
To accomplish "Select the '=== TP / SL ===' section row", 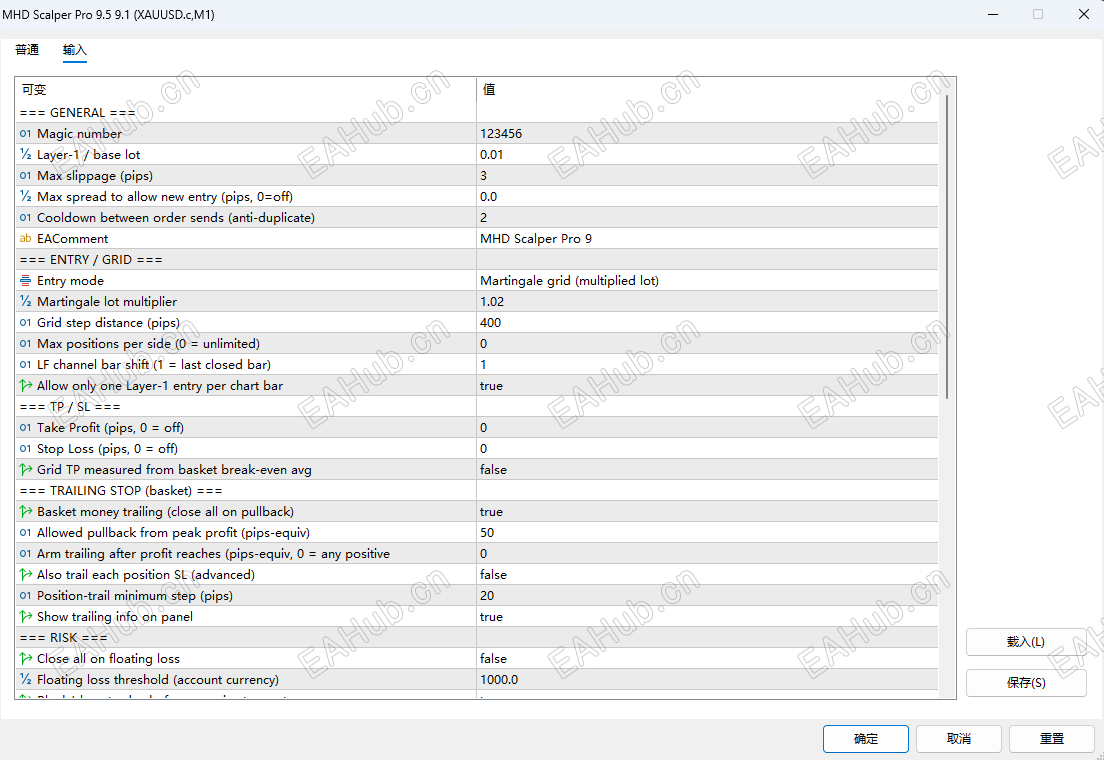I will (x=477, y=406).
